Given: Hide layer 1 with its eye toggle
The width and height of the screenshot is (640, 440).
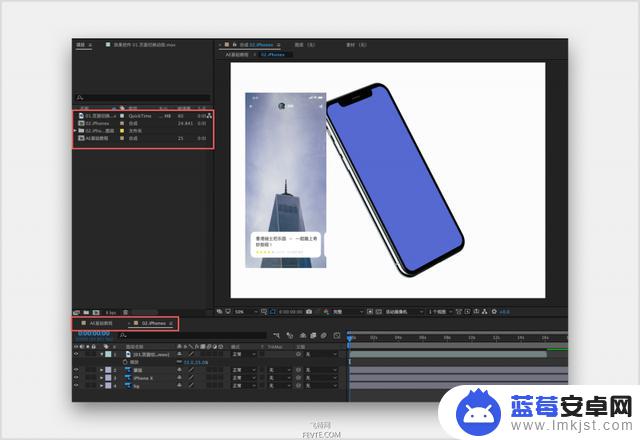Looking at the screenshot, I should (76, 354).
